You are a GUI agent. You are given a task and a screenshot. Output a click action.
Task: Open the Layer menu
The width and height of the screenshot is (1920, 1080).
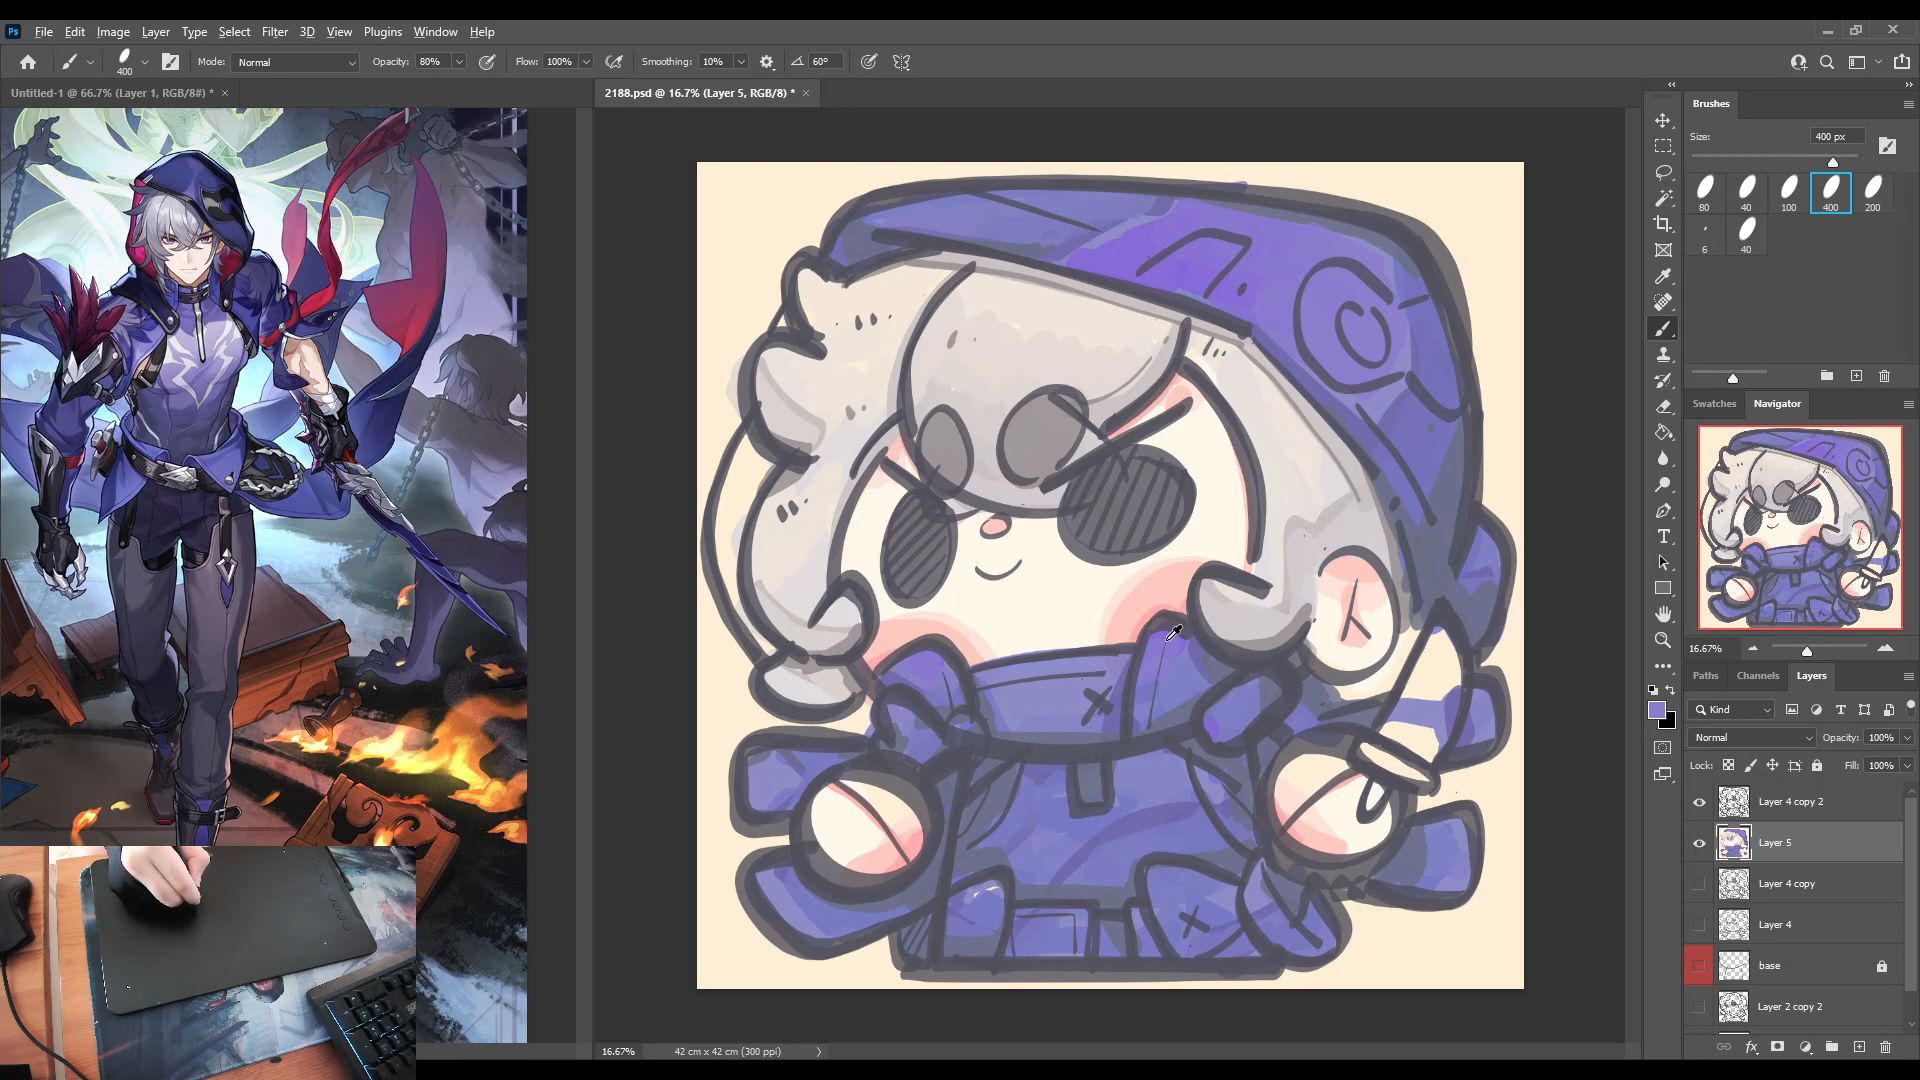click(155, 32)
